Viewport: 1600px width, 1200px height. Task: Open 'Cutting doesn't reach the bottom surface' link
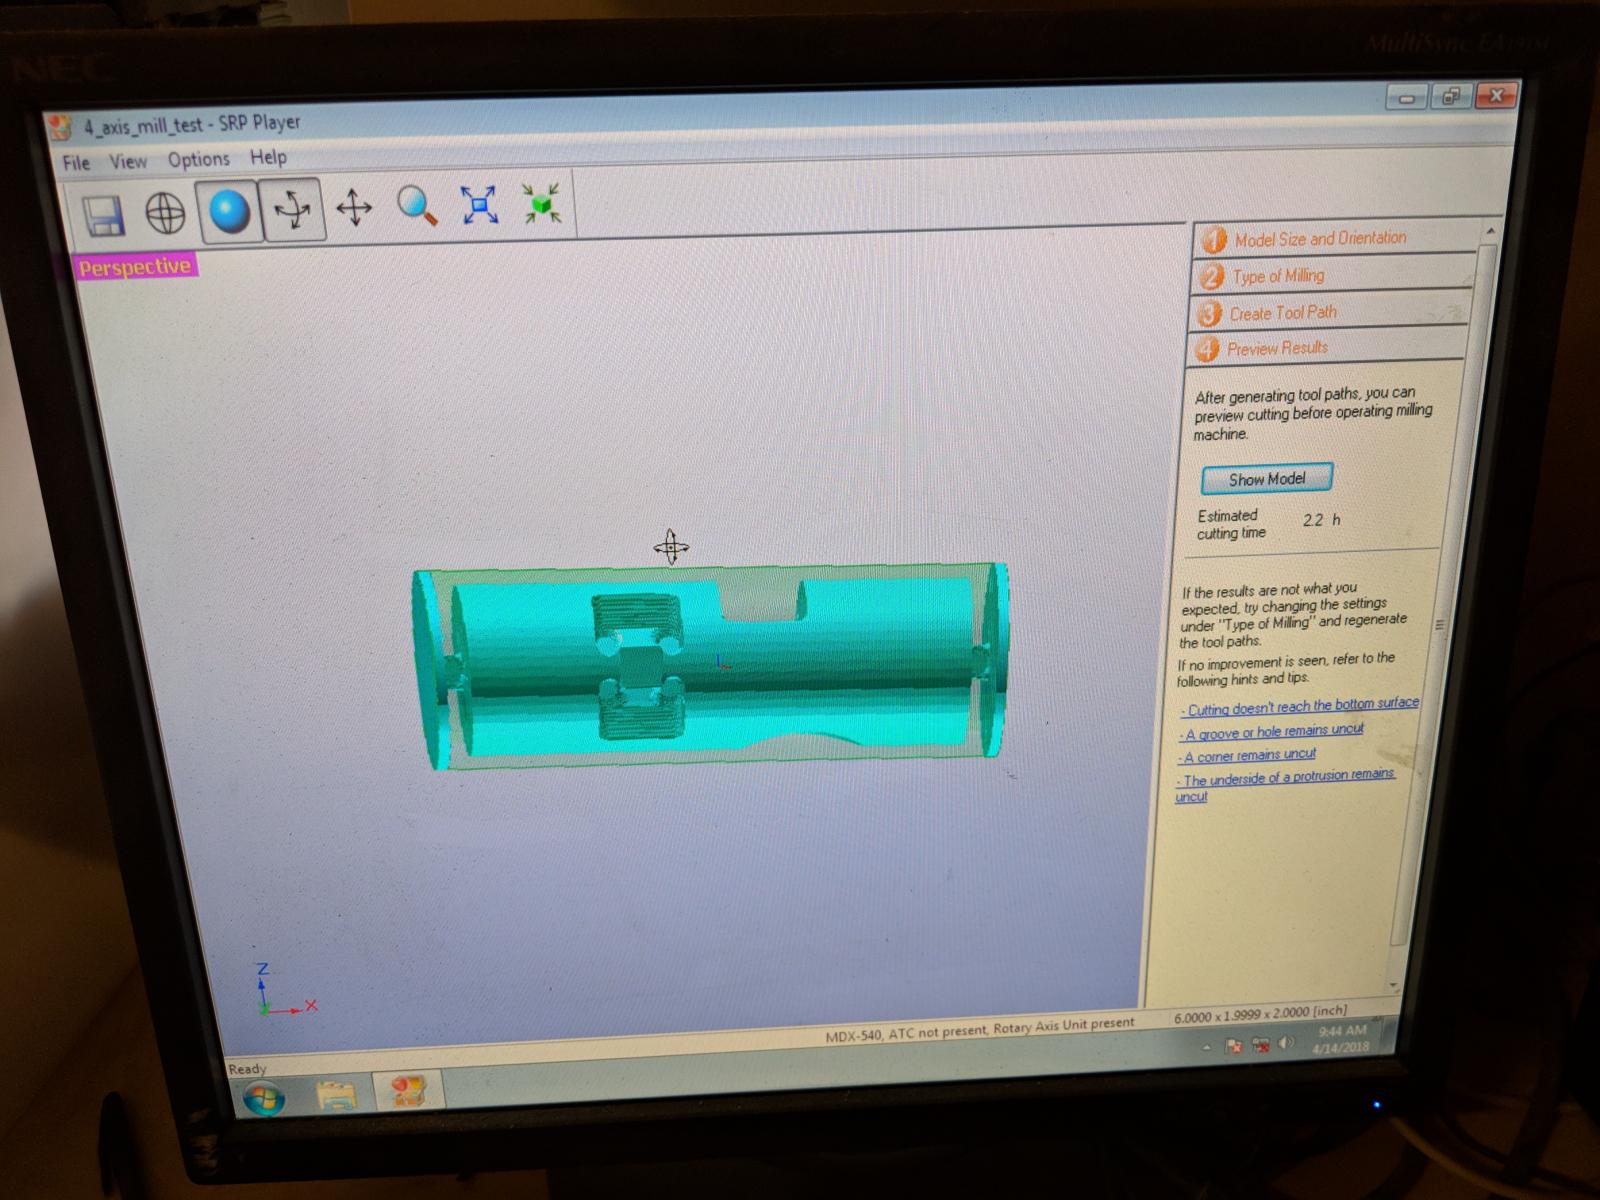[x=1302, y=706]
